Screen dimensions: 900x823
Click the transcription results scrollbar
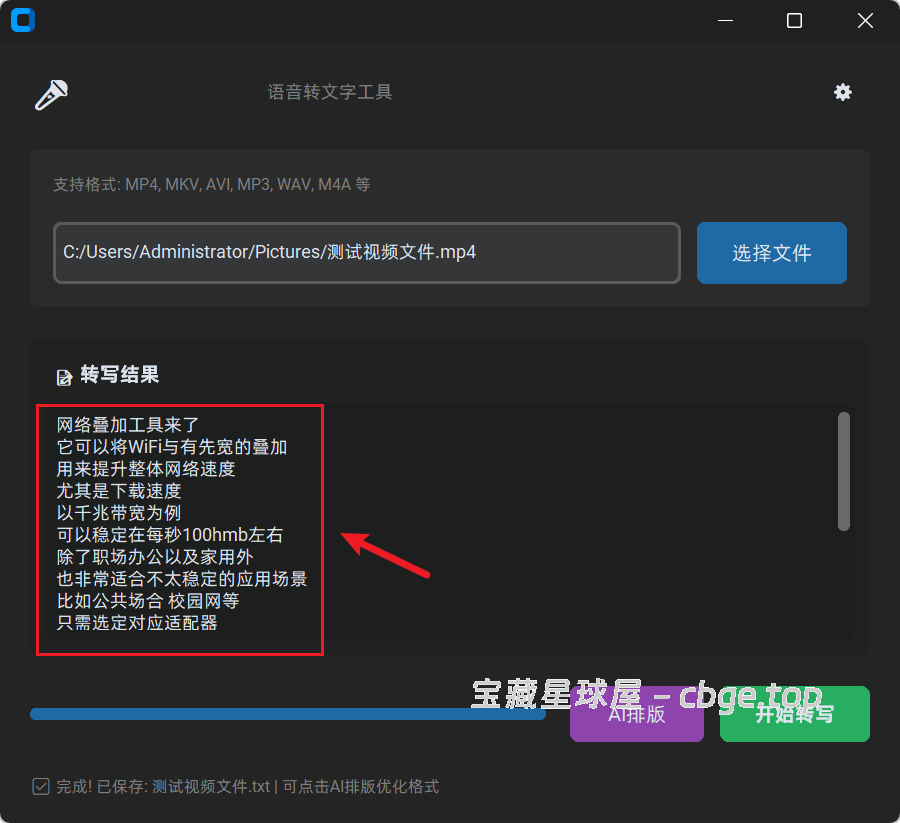coord(843,471)
